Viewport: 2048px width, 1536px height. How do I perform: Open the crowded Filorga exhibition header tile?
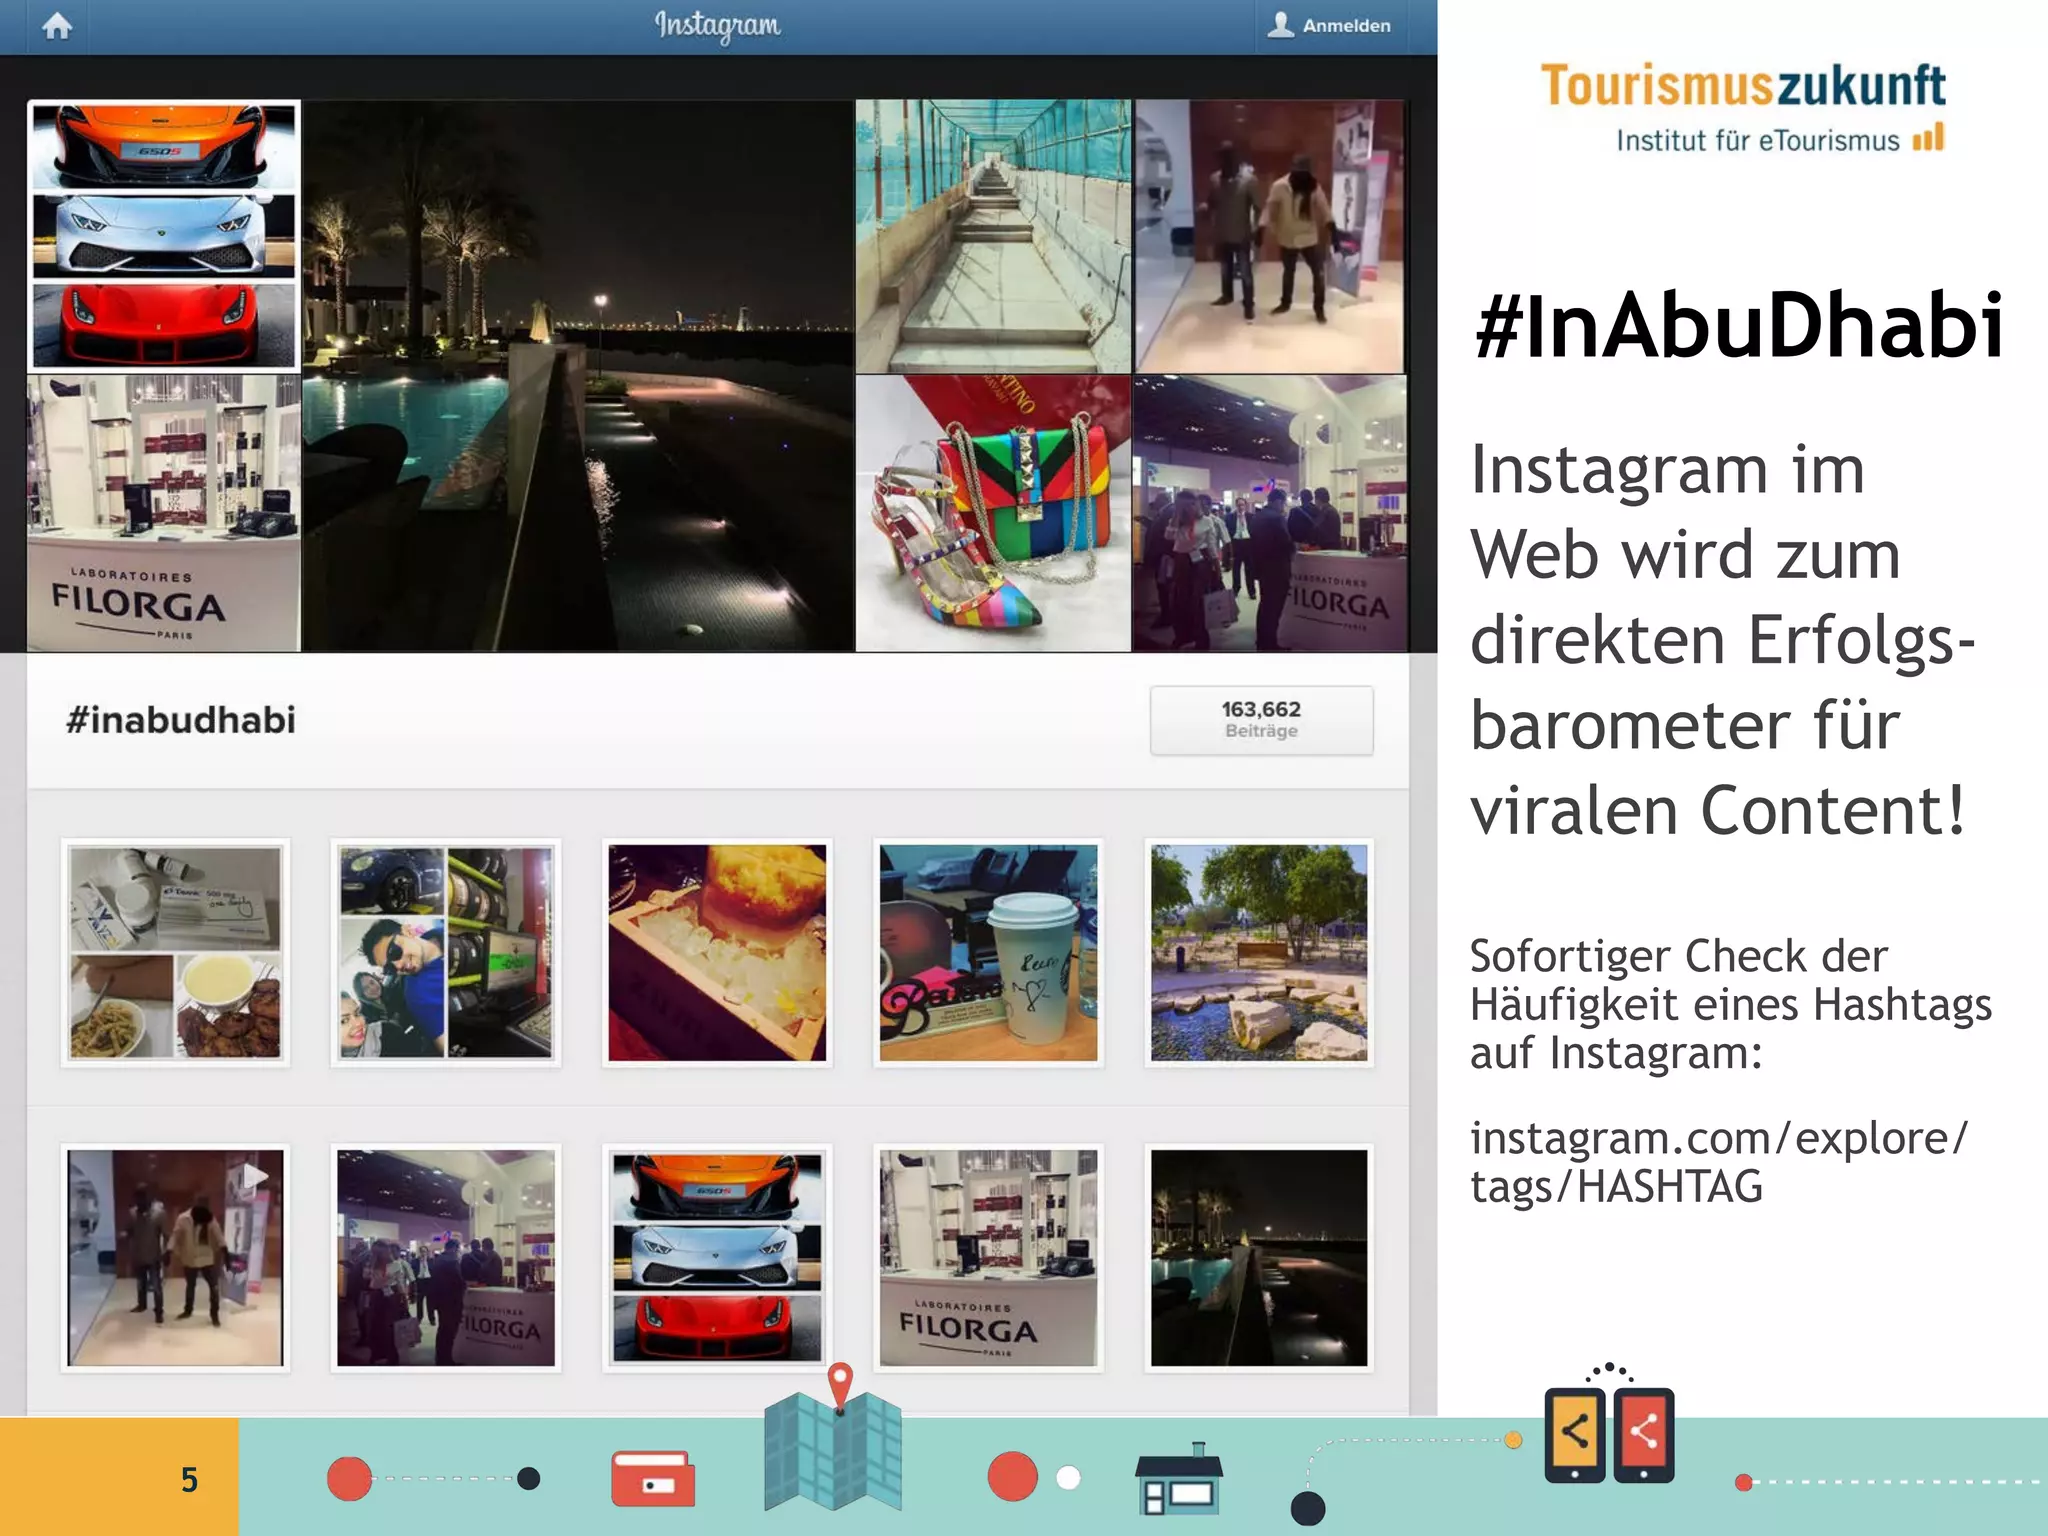point(1269,514)
